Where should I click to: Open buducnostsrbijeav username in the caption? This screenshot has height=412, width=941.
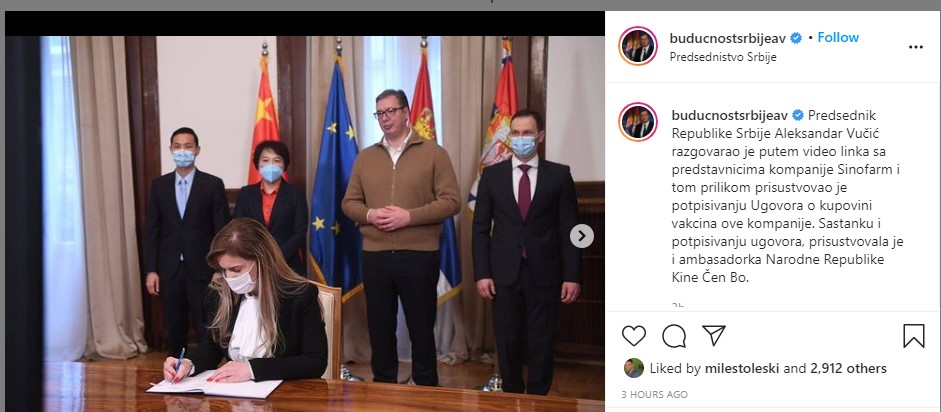[730, 115]
